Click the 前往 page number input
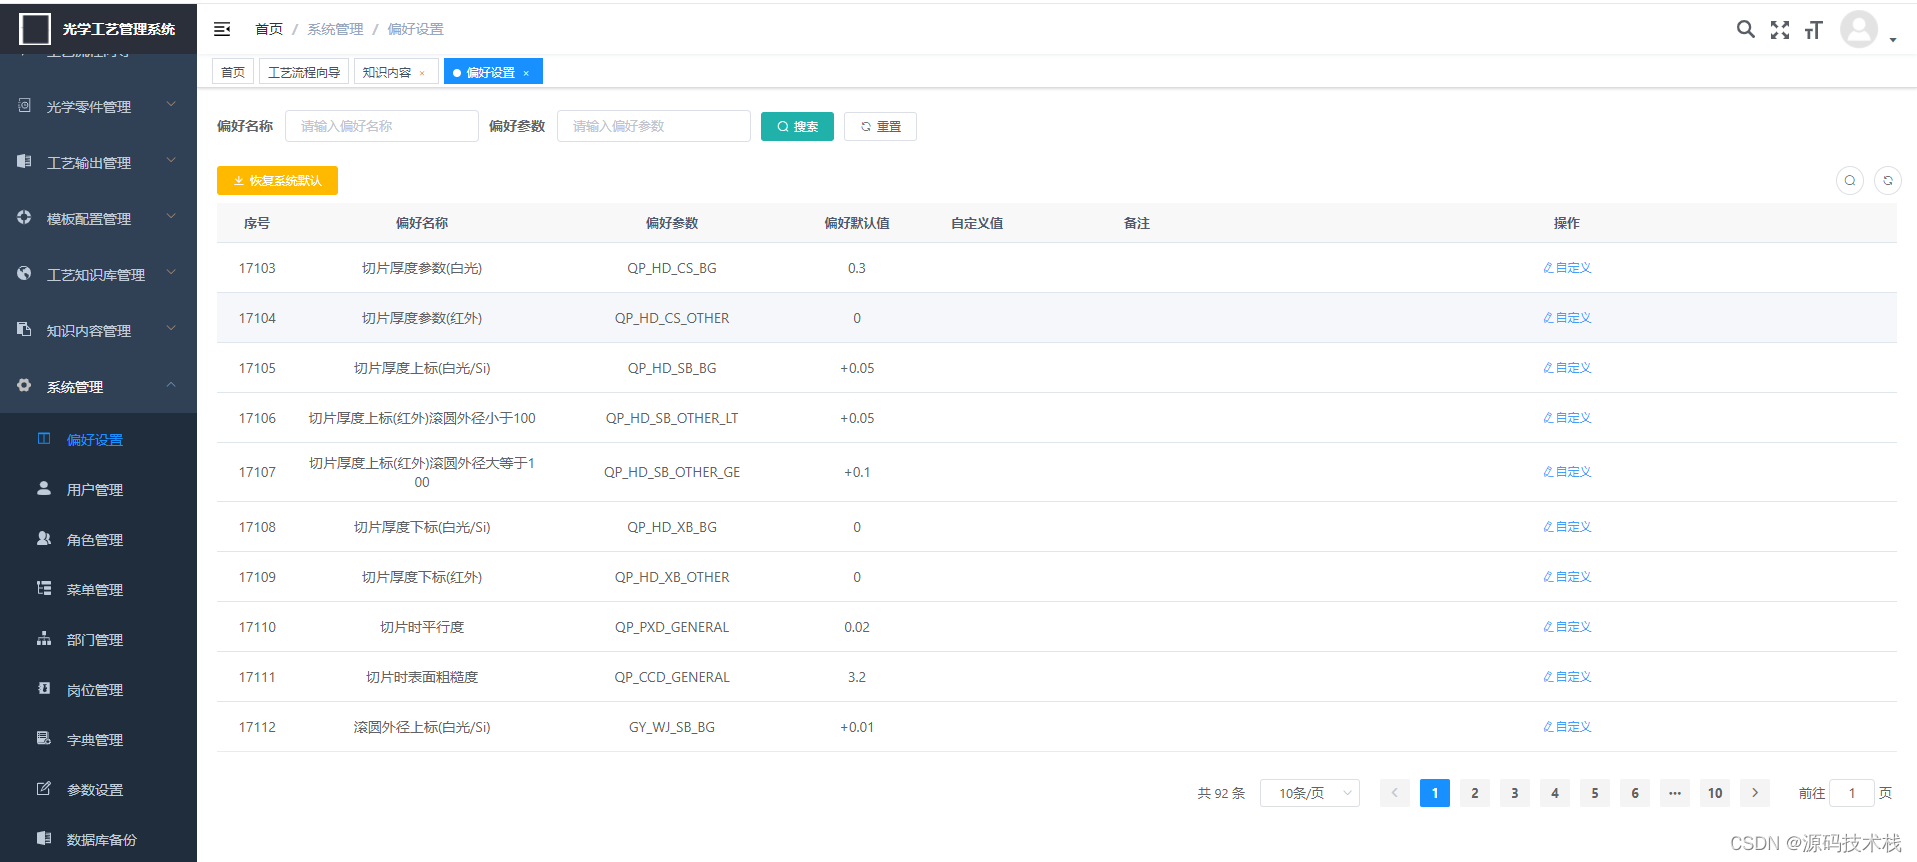This screenshot has height=862, width=1917. 1852,793
